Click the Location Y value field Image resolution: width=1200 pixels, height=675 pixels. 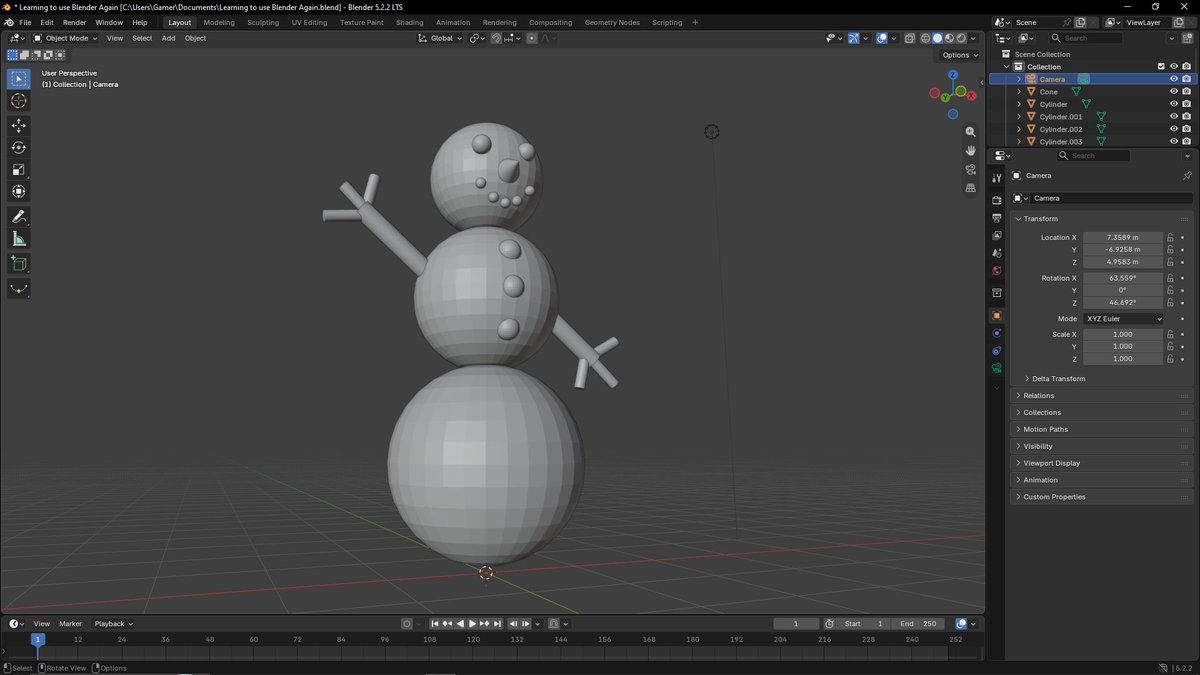tap(1123, 250)
